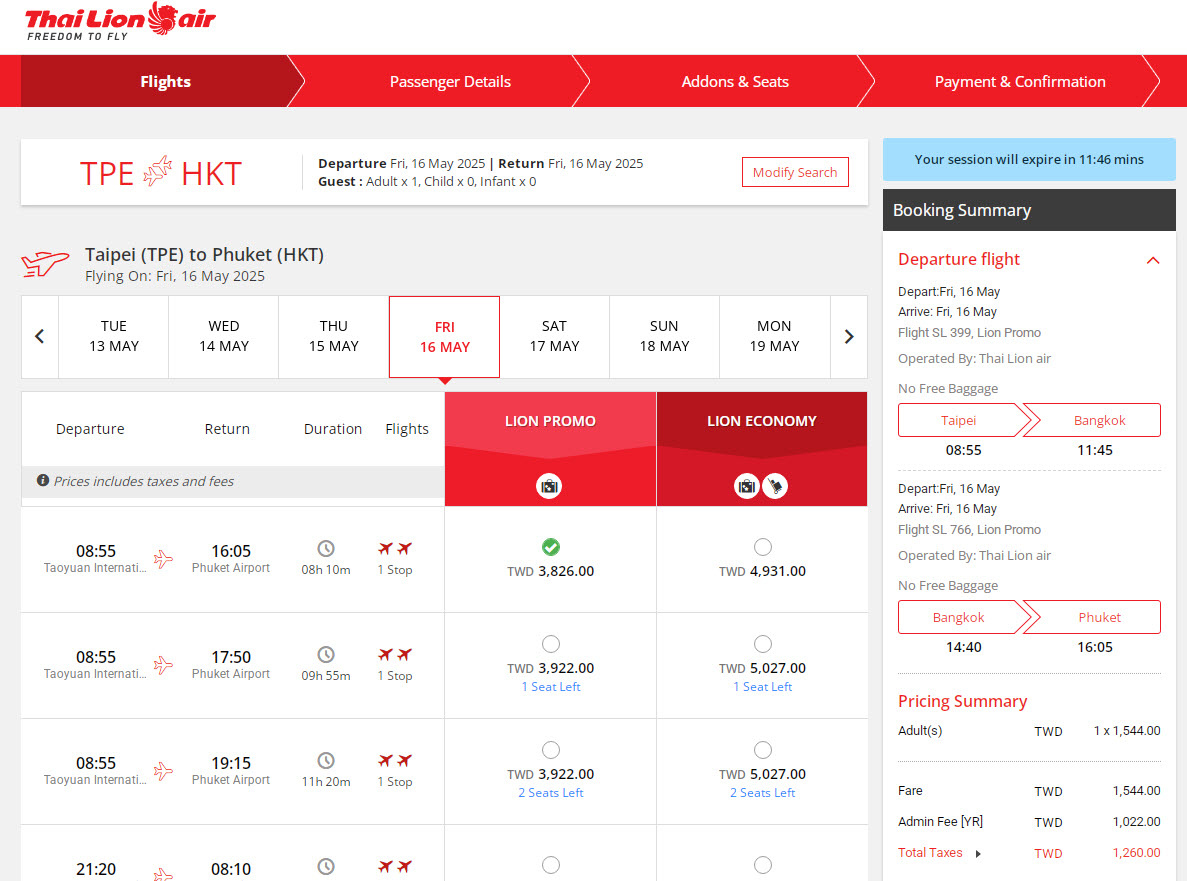
Task: Select Lion Promo fare for 17:50 arrival
Action: point(551,644)
